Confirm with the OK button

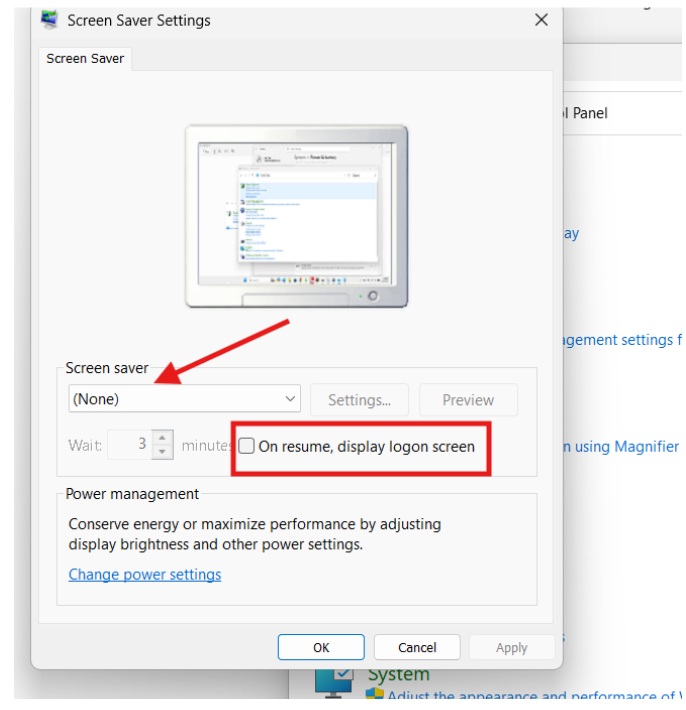click(x=321, y=648)
